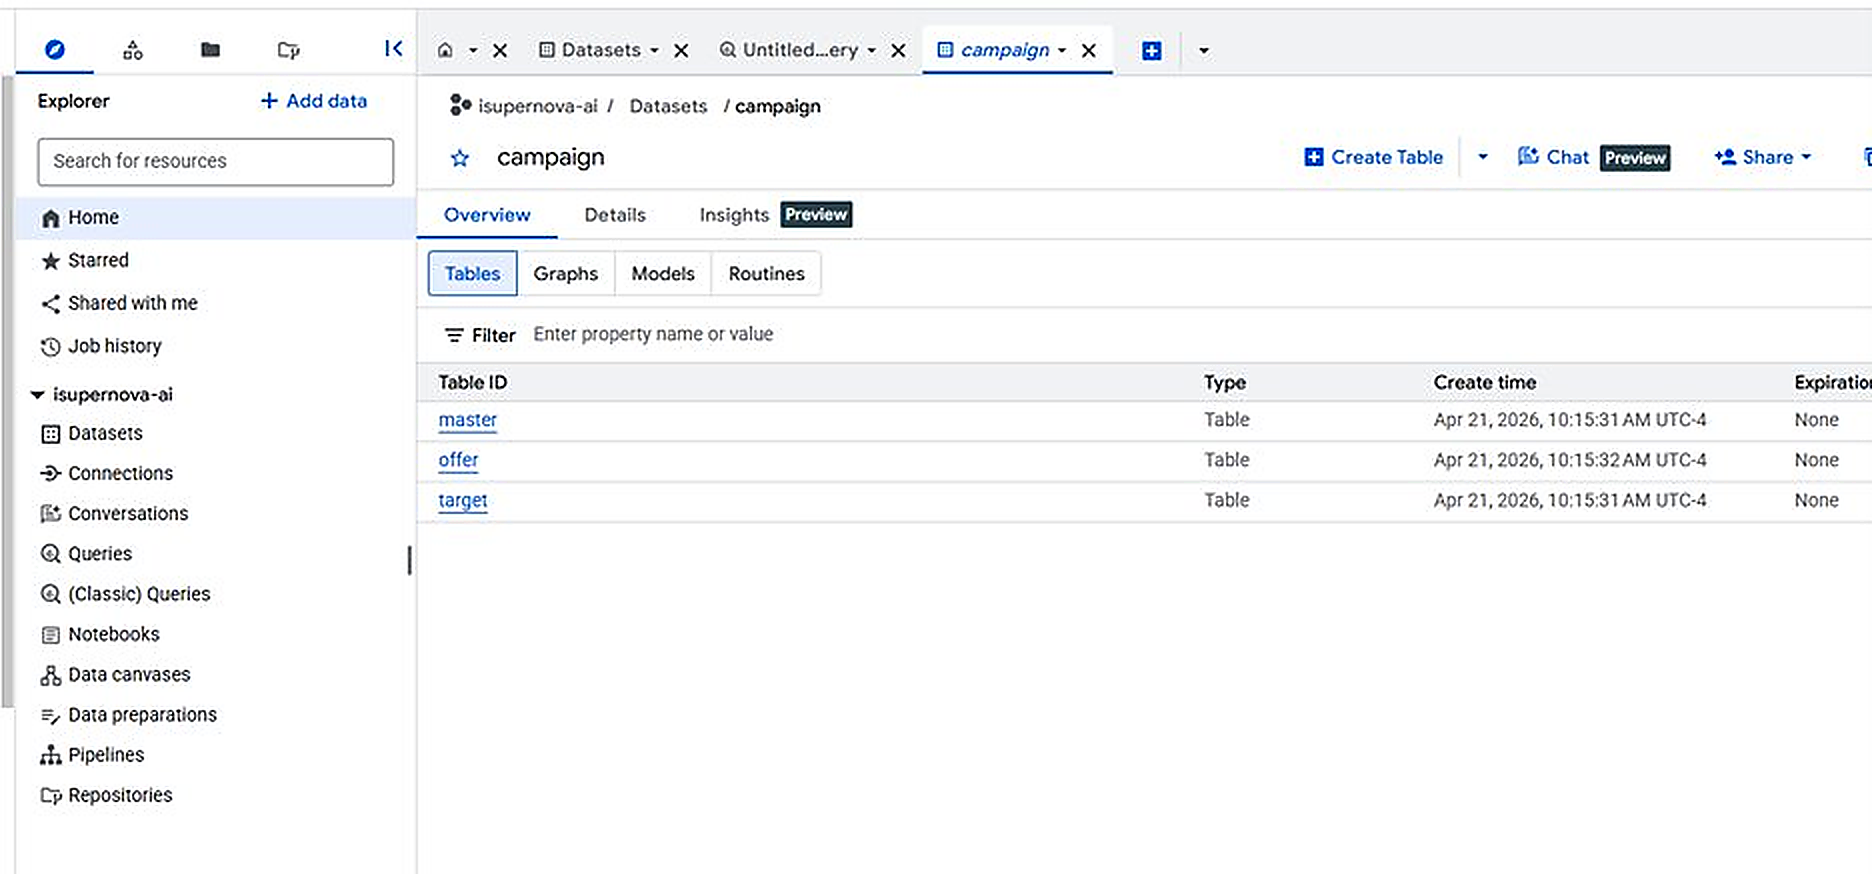Sort by the Table ID column header
This screenshot has height=874, width=1872.
[472, 382]
